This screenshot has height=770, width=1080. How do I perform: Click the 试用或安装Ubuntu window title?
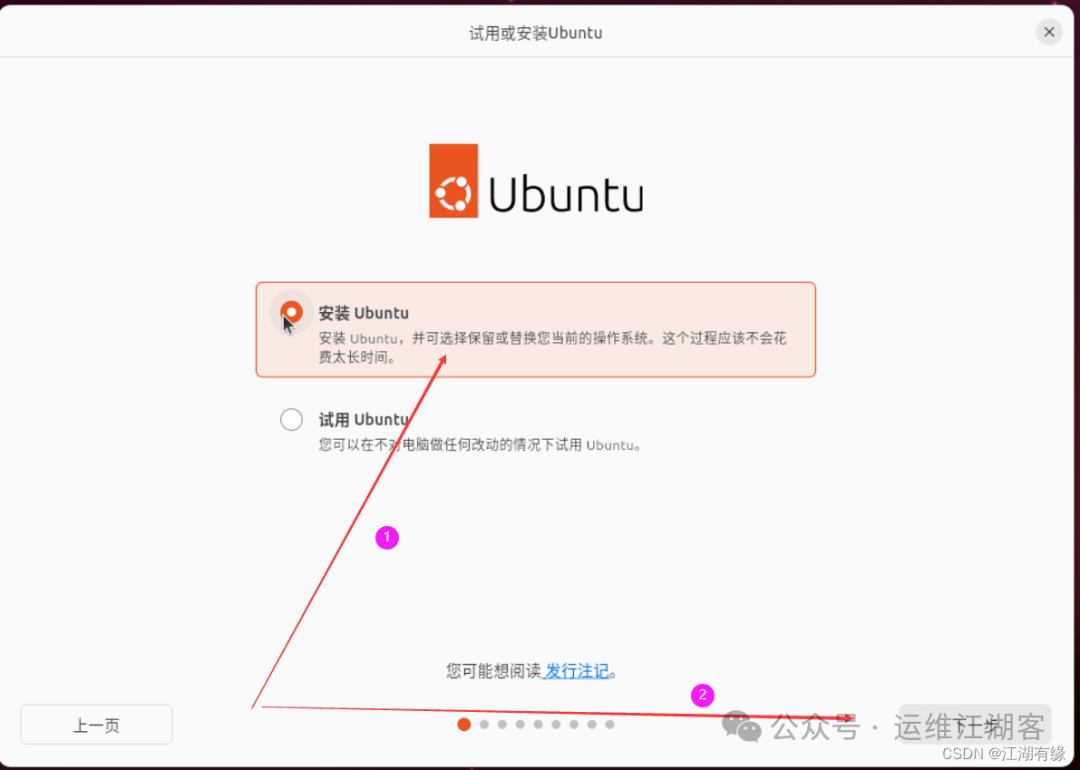pos(536,33)
